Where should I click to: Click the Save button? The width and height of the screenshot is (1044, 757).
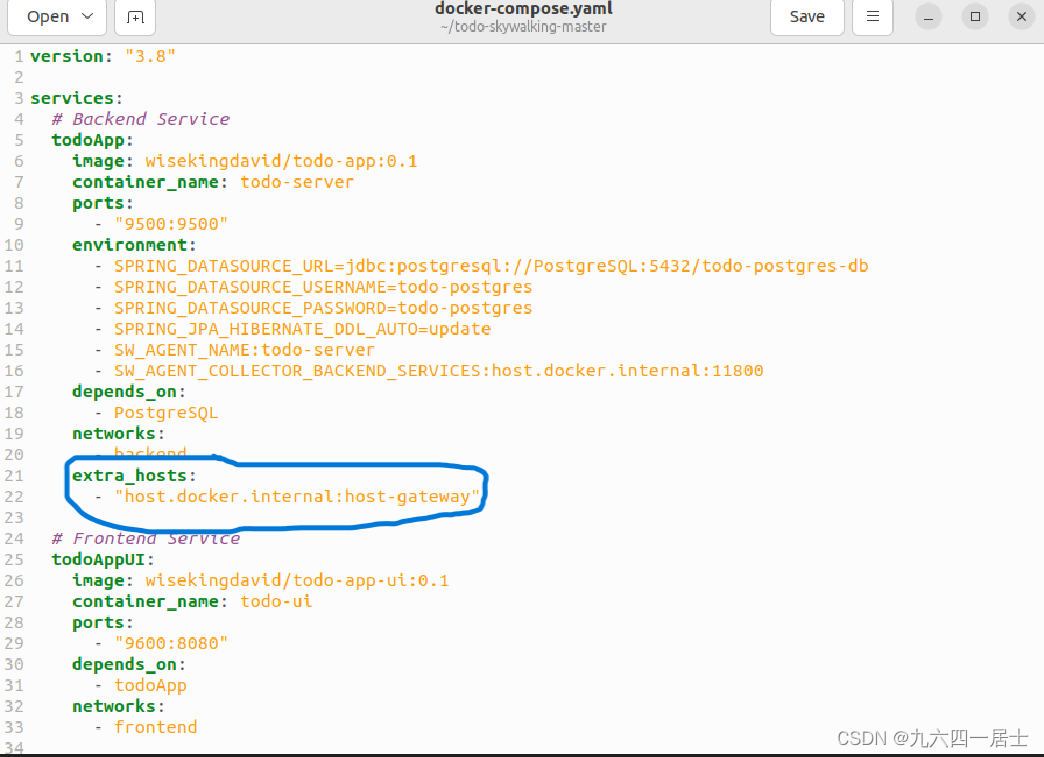[806, 17]
